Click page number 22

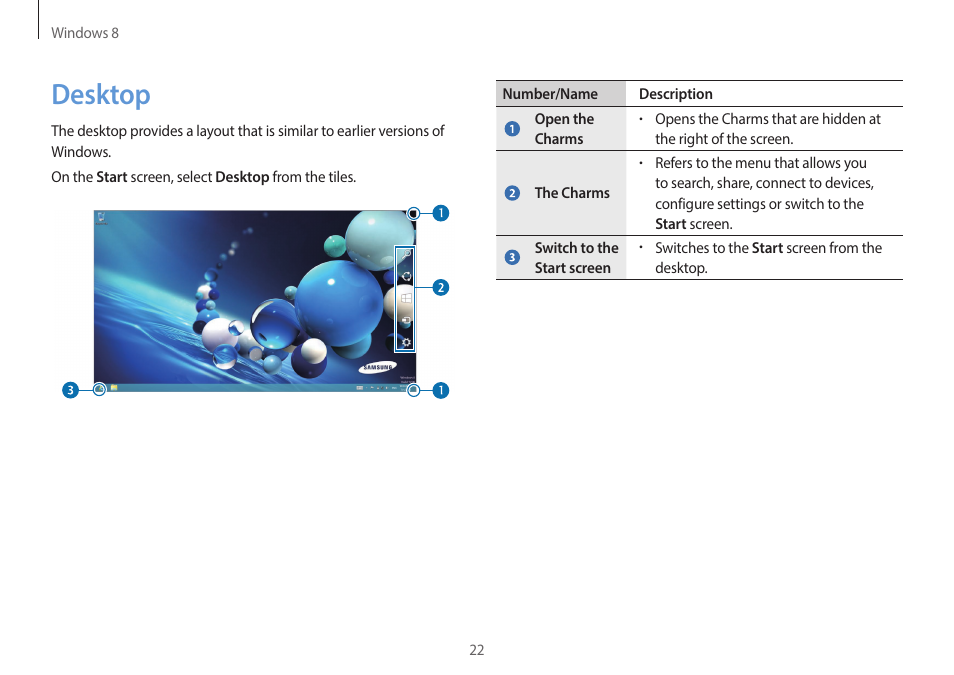[477, 650]
